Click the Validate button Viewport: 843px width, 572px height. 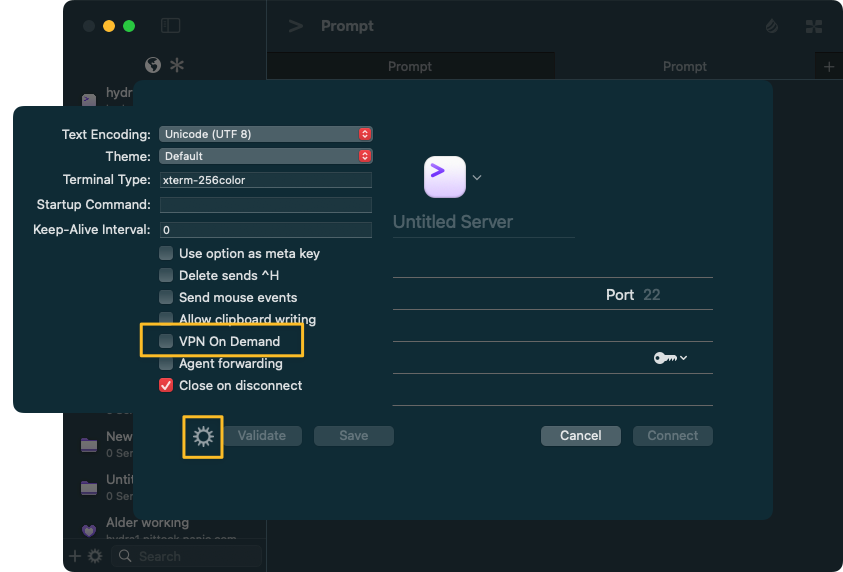pyautogui.click(x=262, y=435)
